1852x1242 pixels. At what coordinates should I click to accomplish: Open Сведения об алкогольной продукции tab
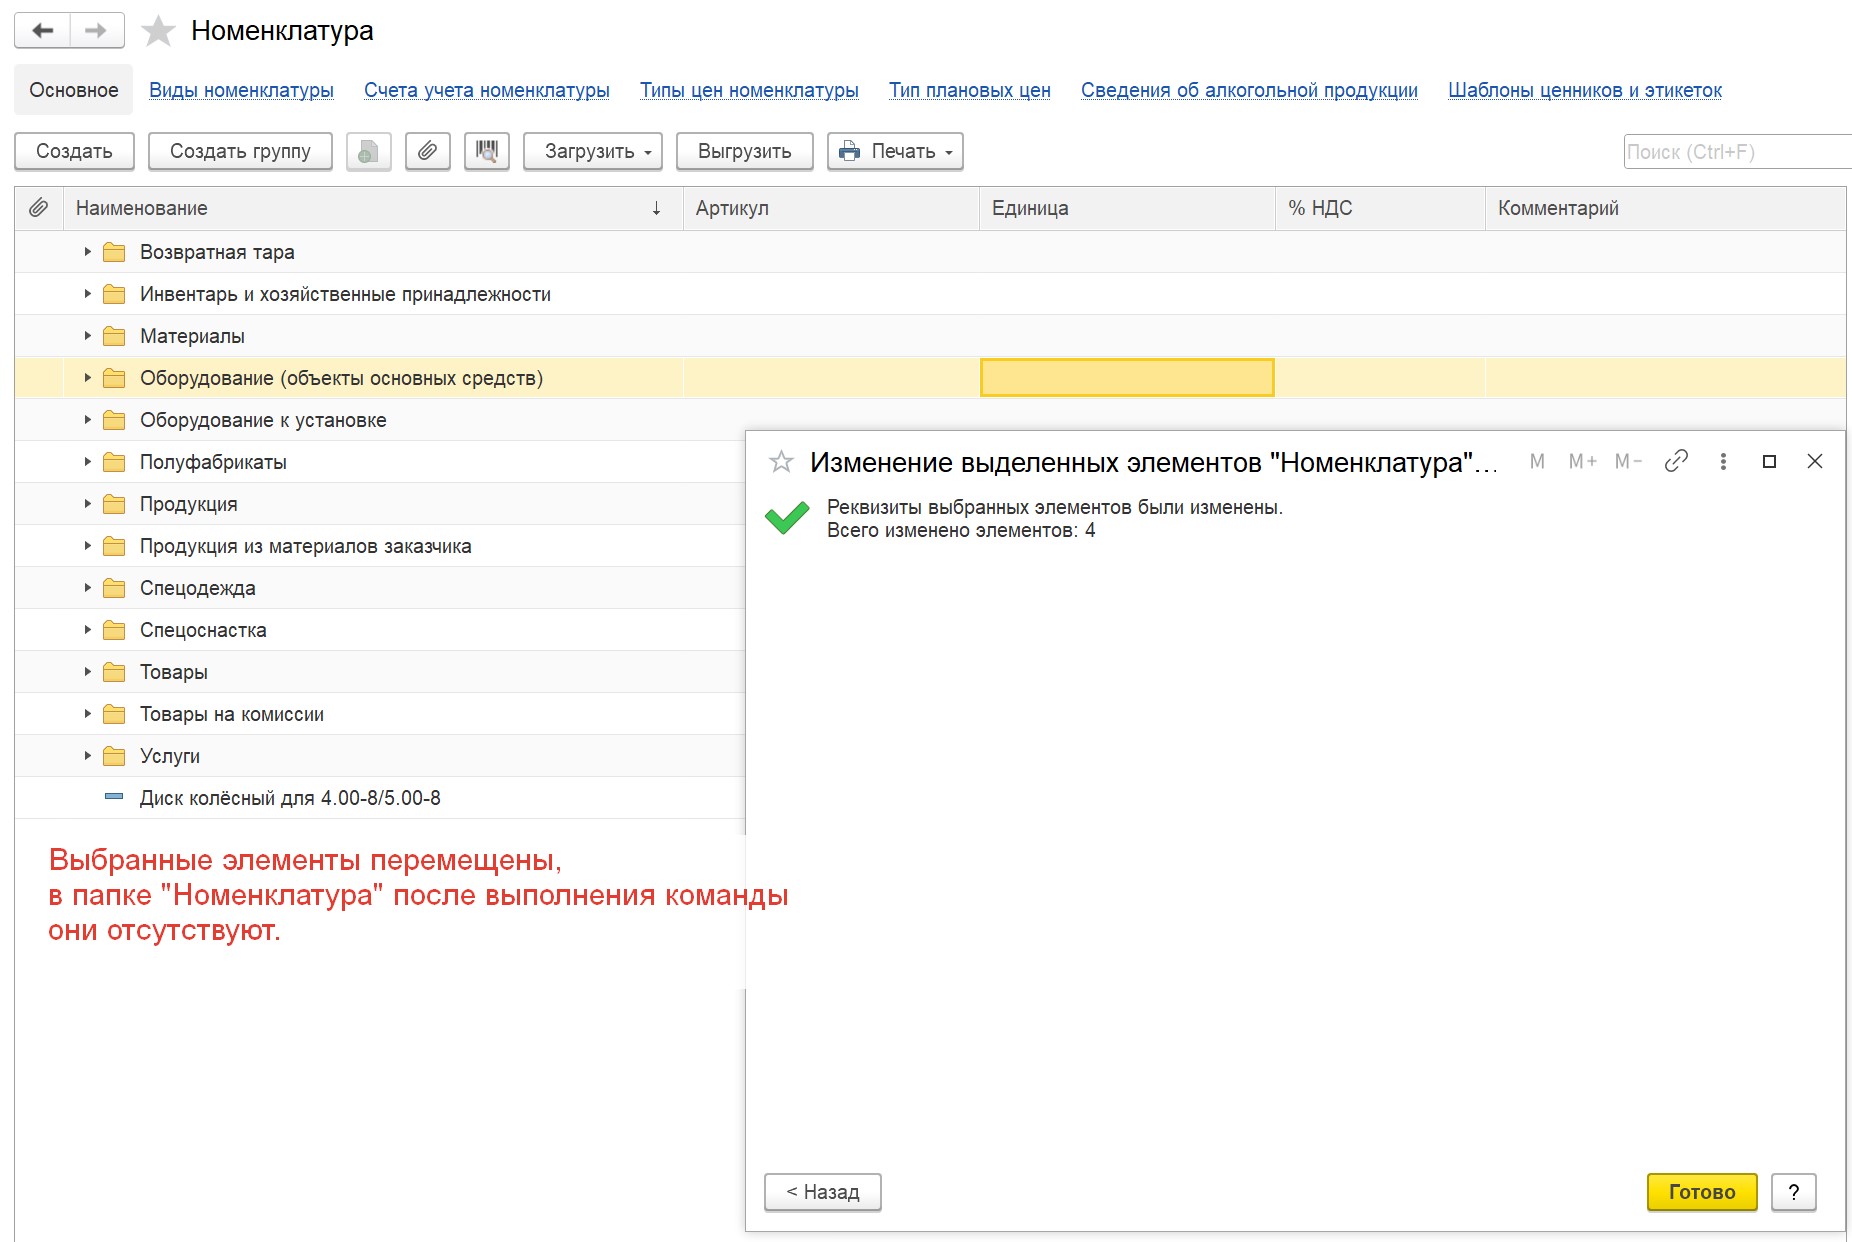pyautogui.click(x=1249, y=90)
